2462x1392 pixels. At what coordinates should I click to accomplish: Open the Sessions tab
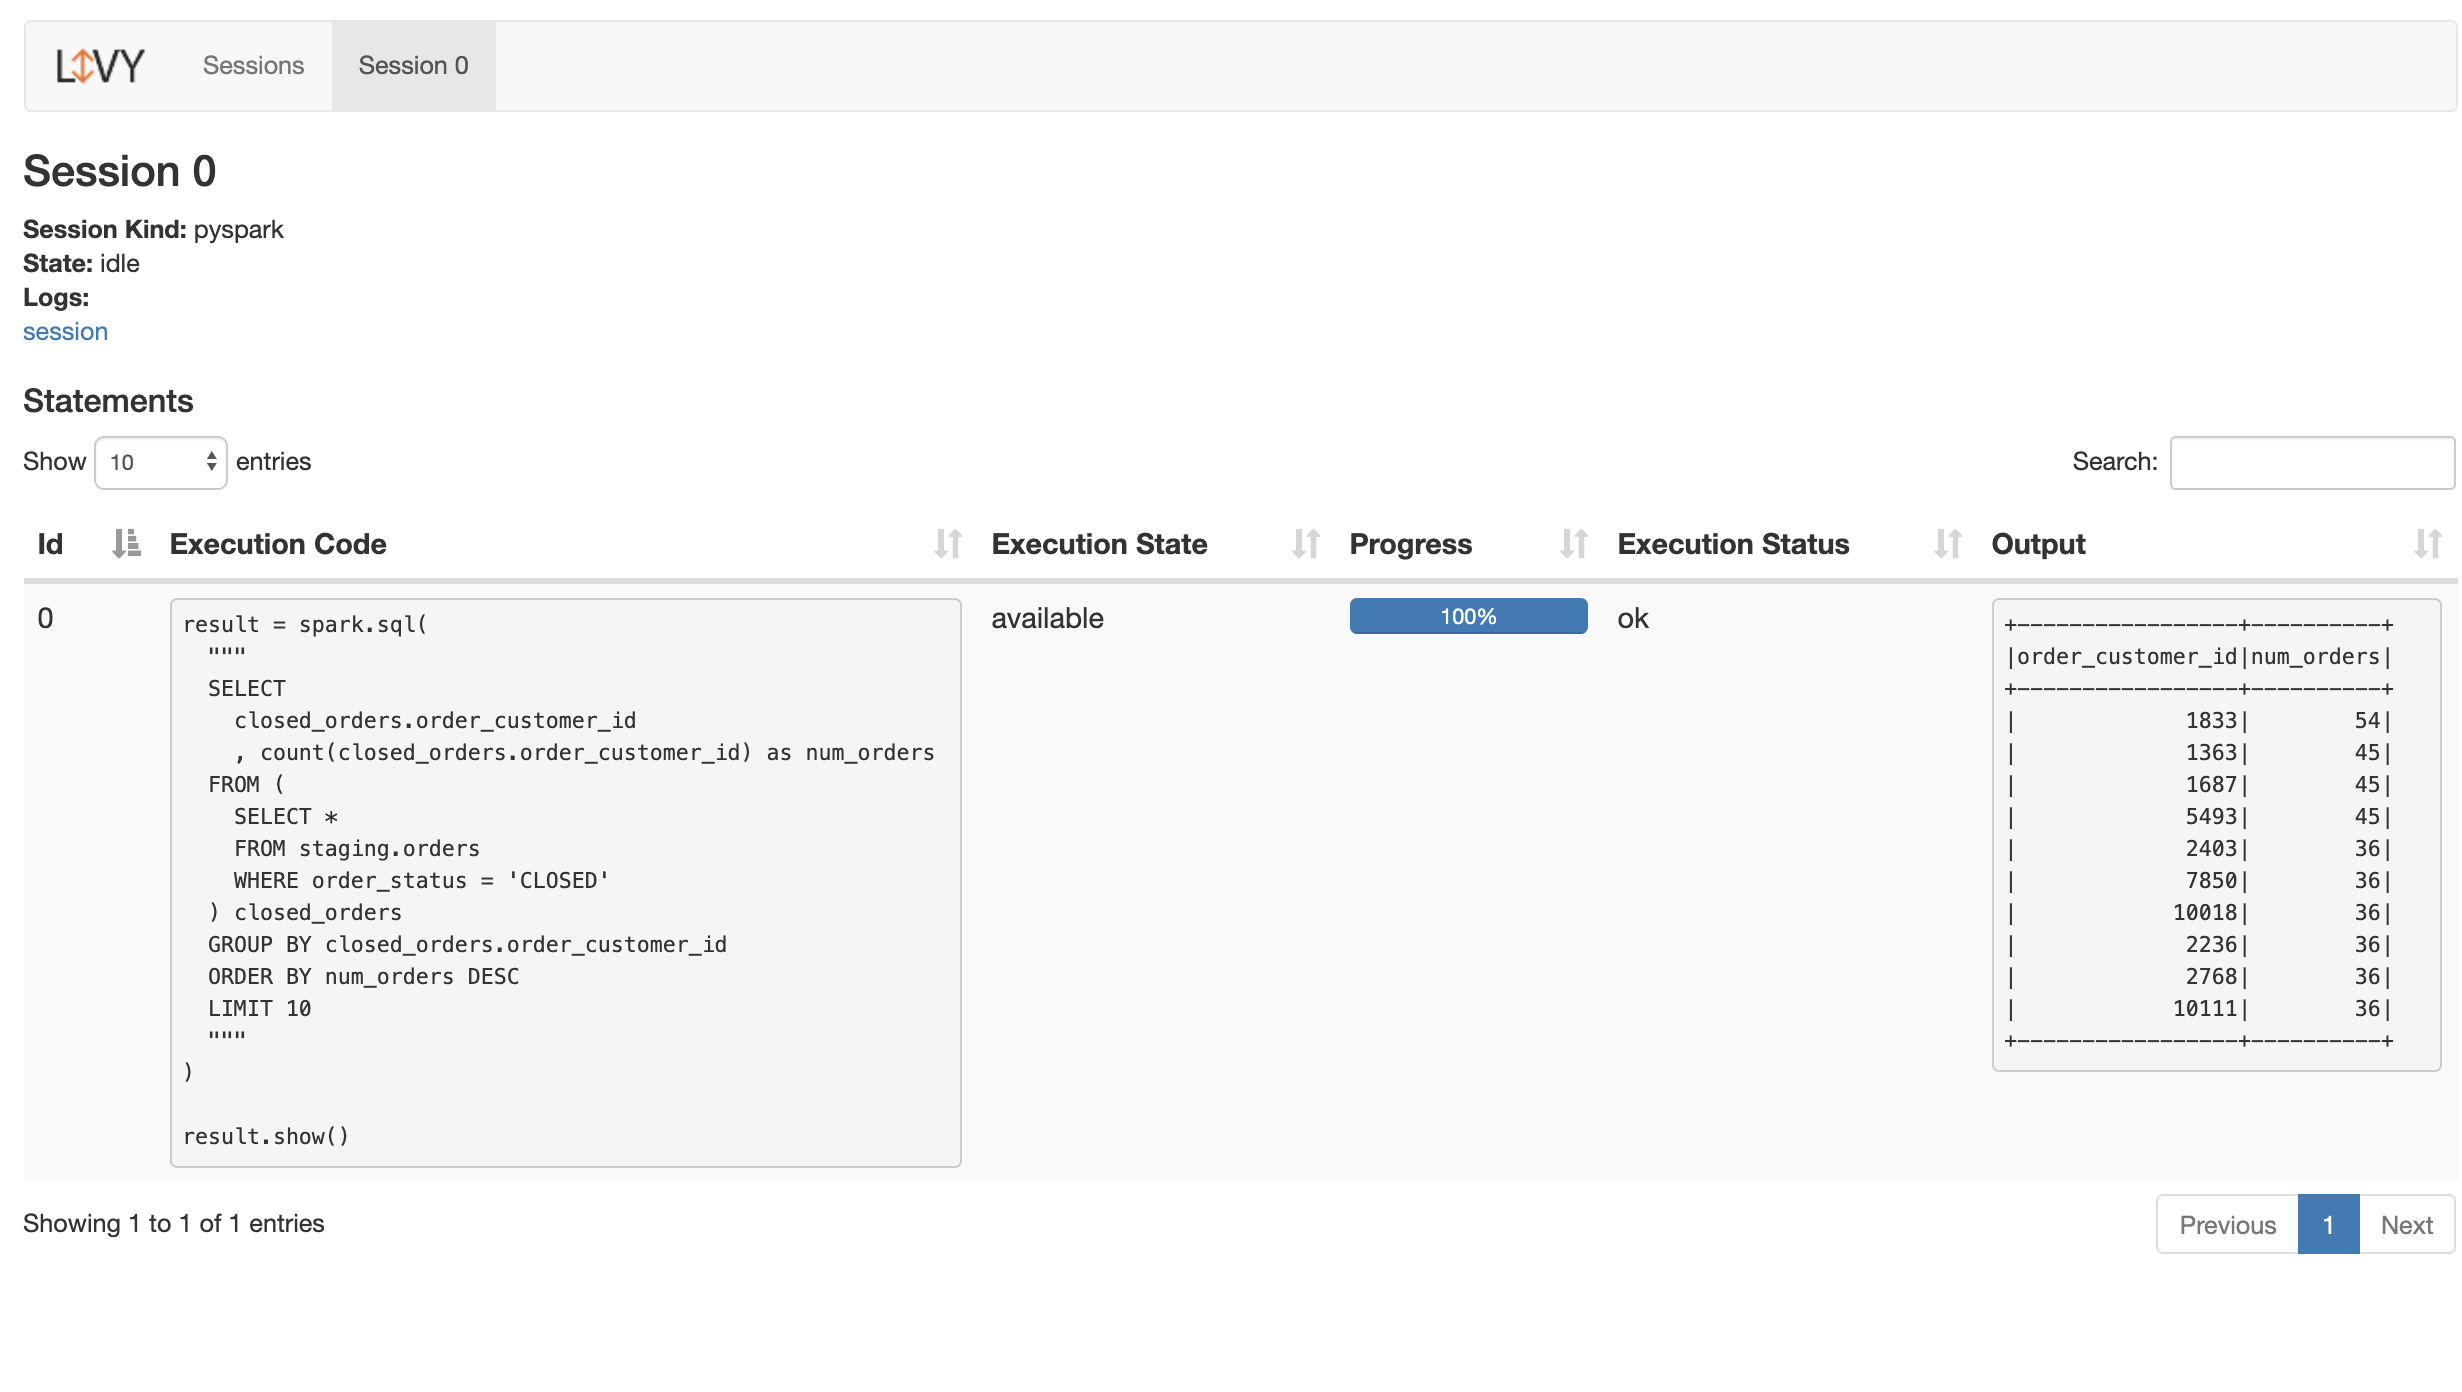tap(253, 66)
